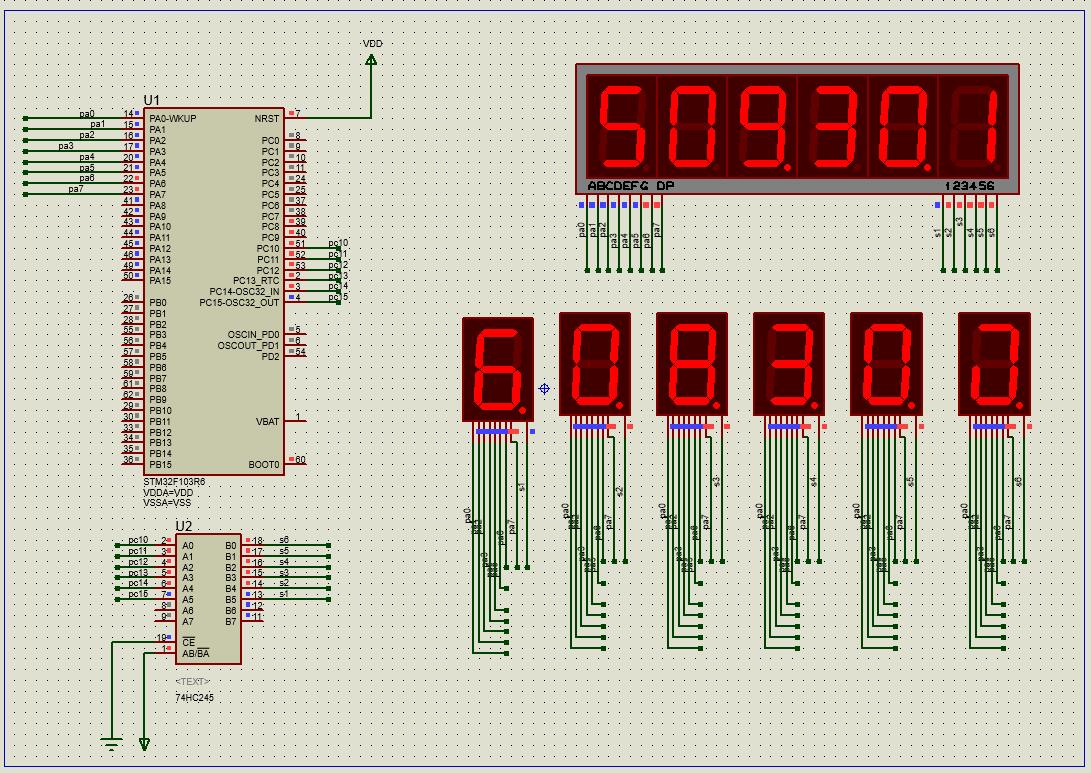
Task: Click the NRST pin label on U1
Action: coord(266,119)
